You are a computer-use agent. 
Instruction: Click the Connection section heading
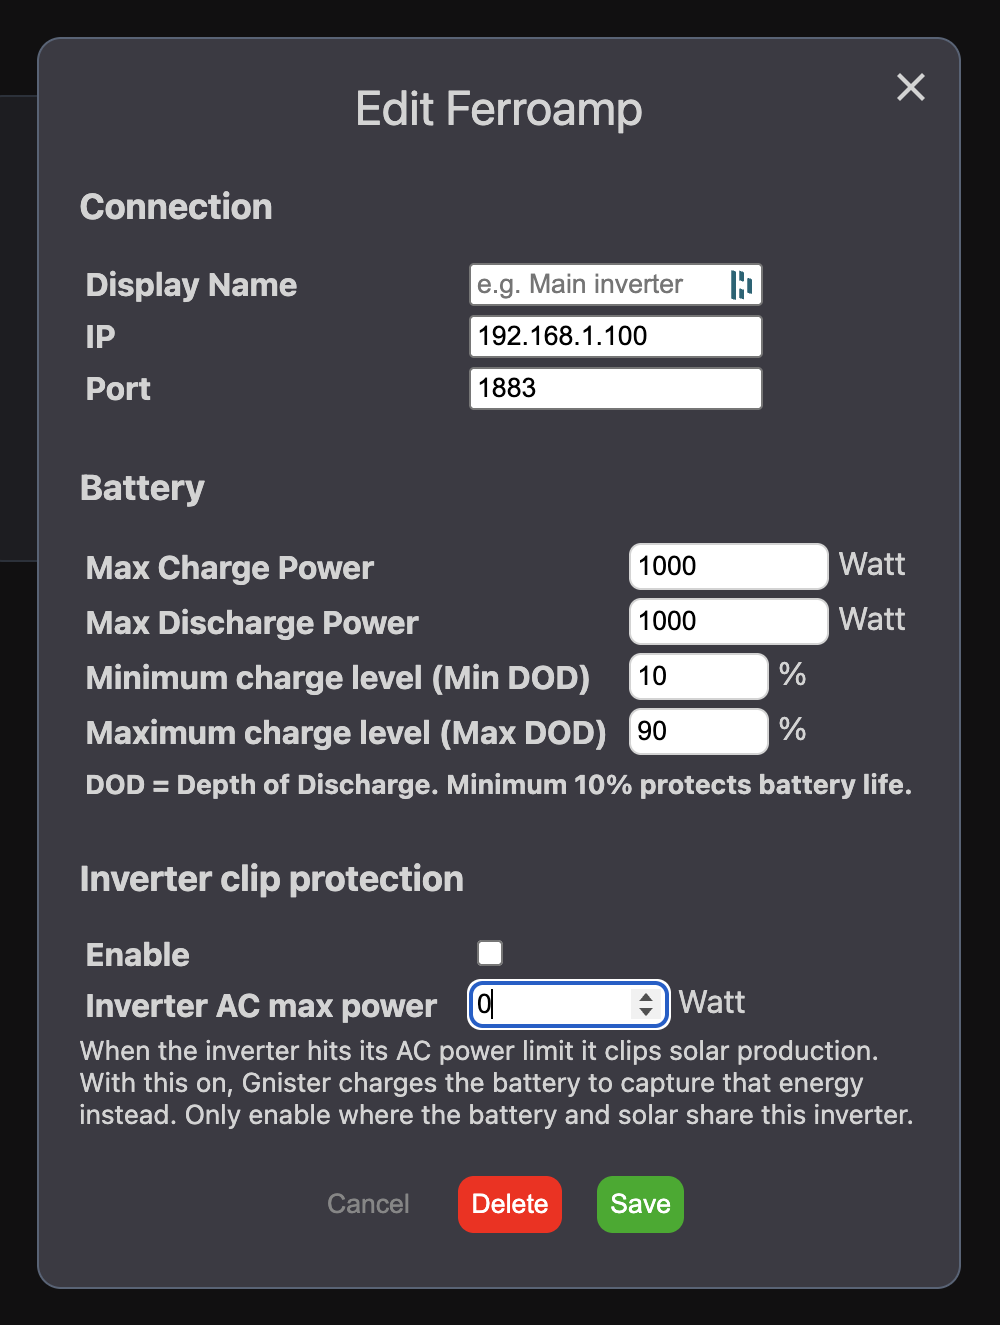point(176,207)
